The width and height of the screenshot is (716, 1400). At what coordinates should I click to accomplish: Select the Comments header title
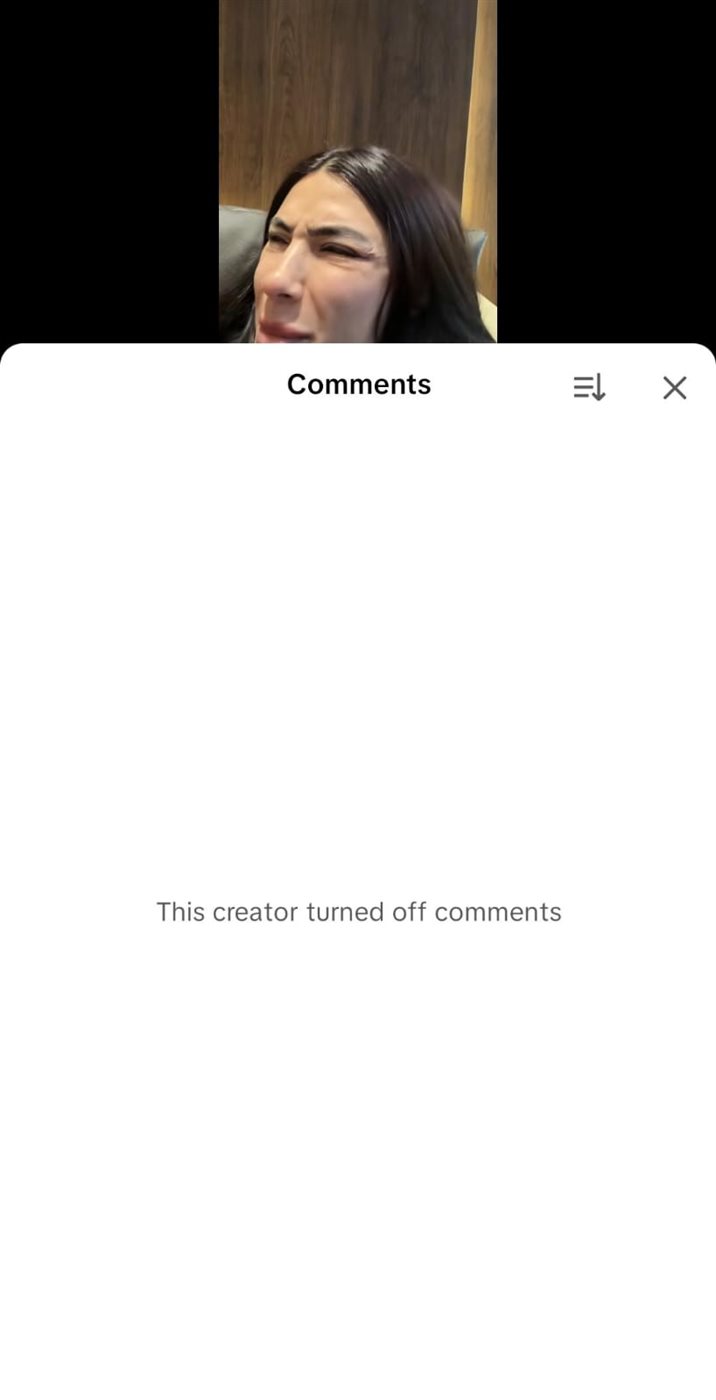tap(359, 385)
